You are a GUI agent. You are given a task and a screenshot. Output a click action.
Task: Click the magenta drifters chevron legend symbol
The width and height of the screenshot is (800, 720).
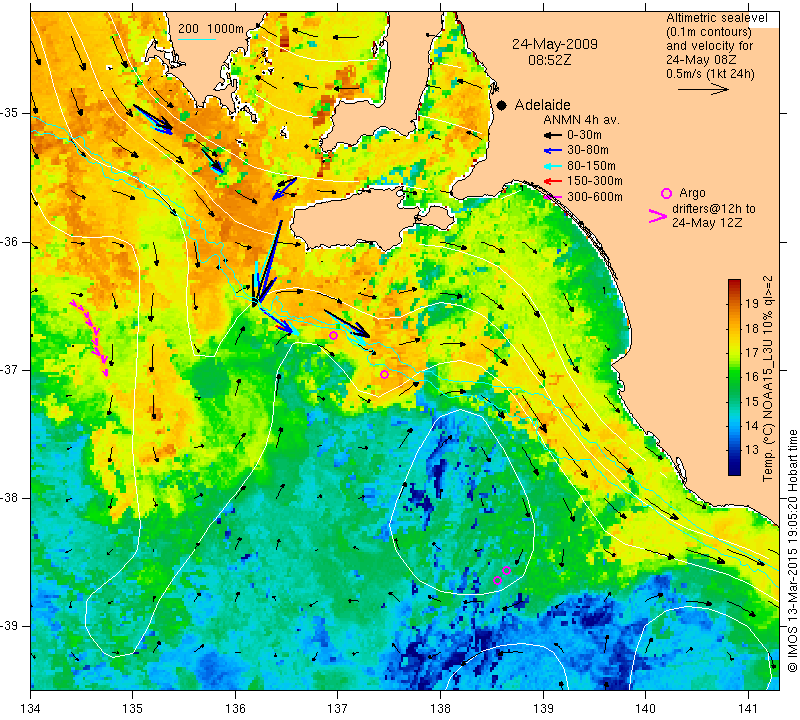658,216
